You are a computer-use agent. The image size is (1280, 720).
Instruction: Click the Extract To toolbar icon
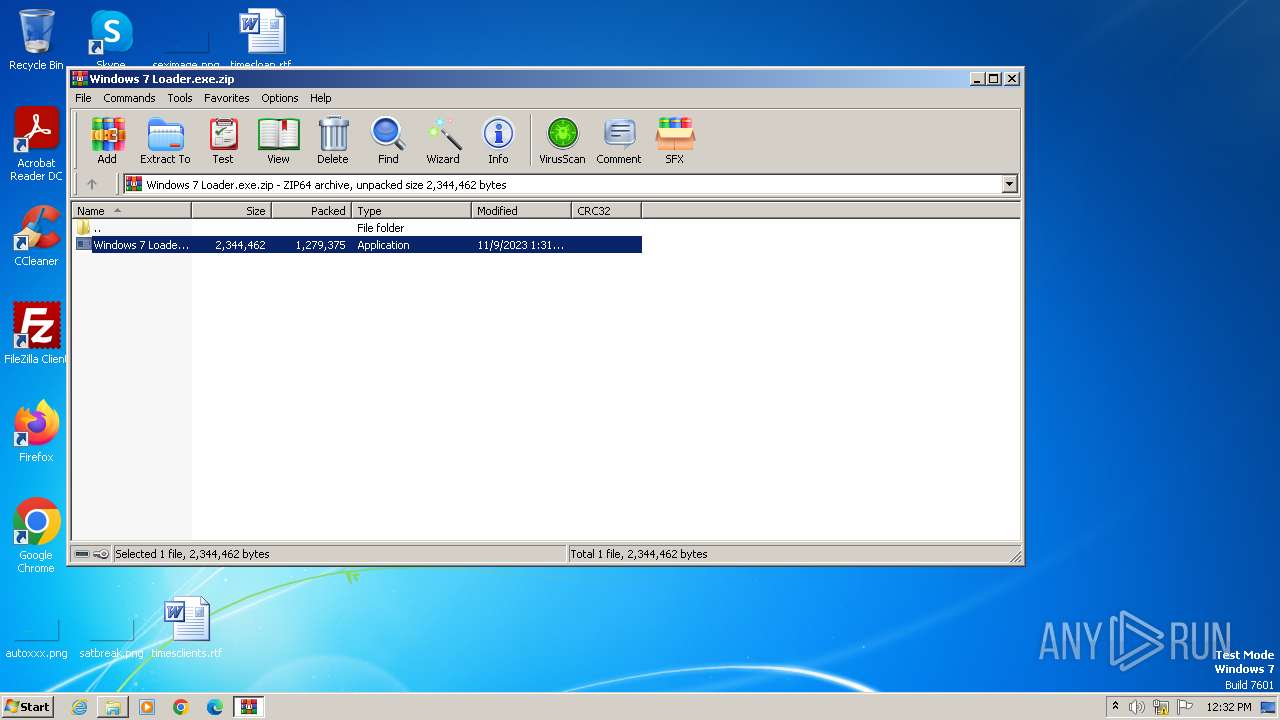point(165,141)
